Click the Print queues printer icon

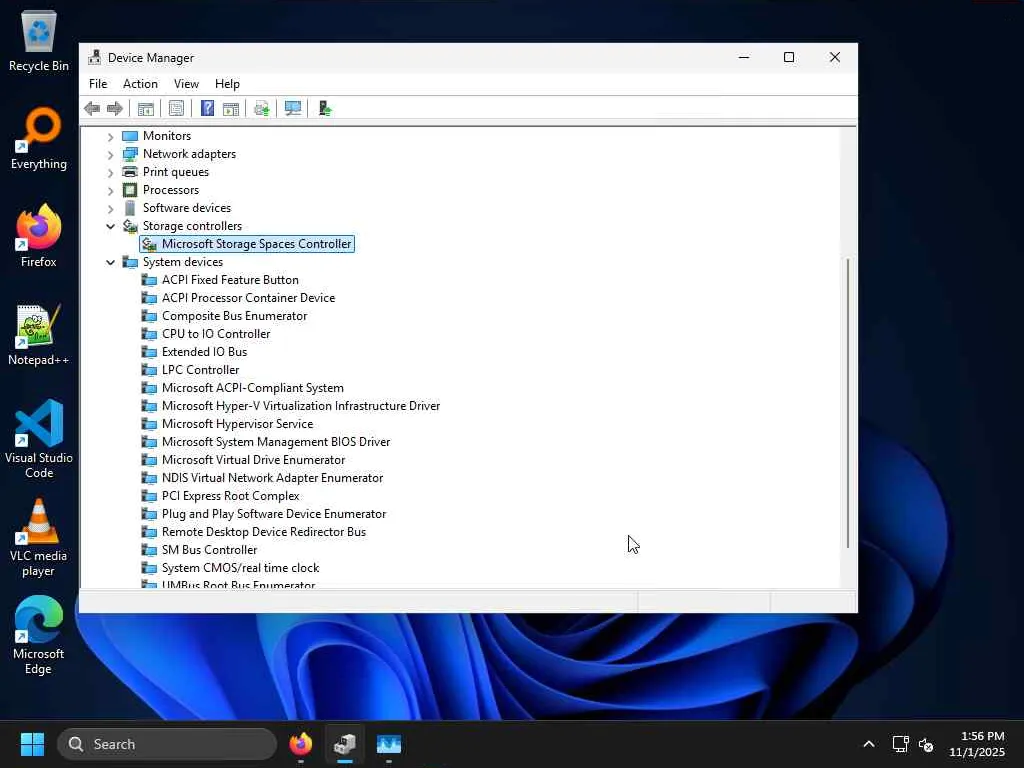130,172
